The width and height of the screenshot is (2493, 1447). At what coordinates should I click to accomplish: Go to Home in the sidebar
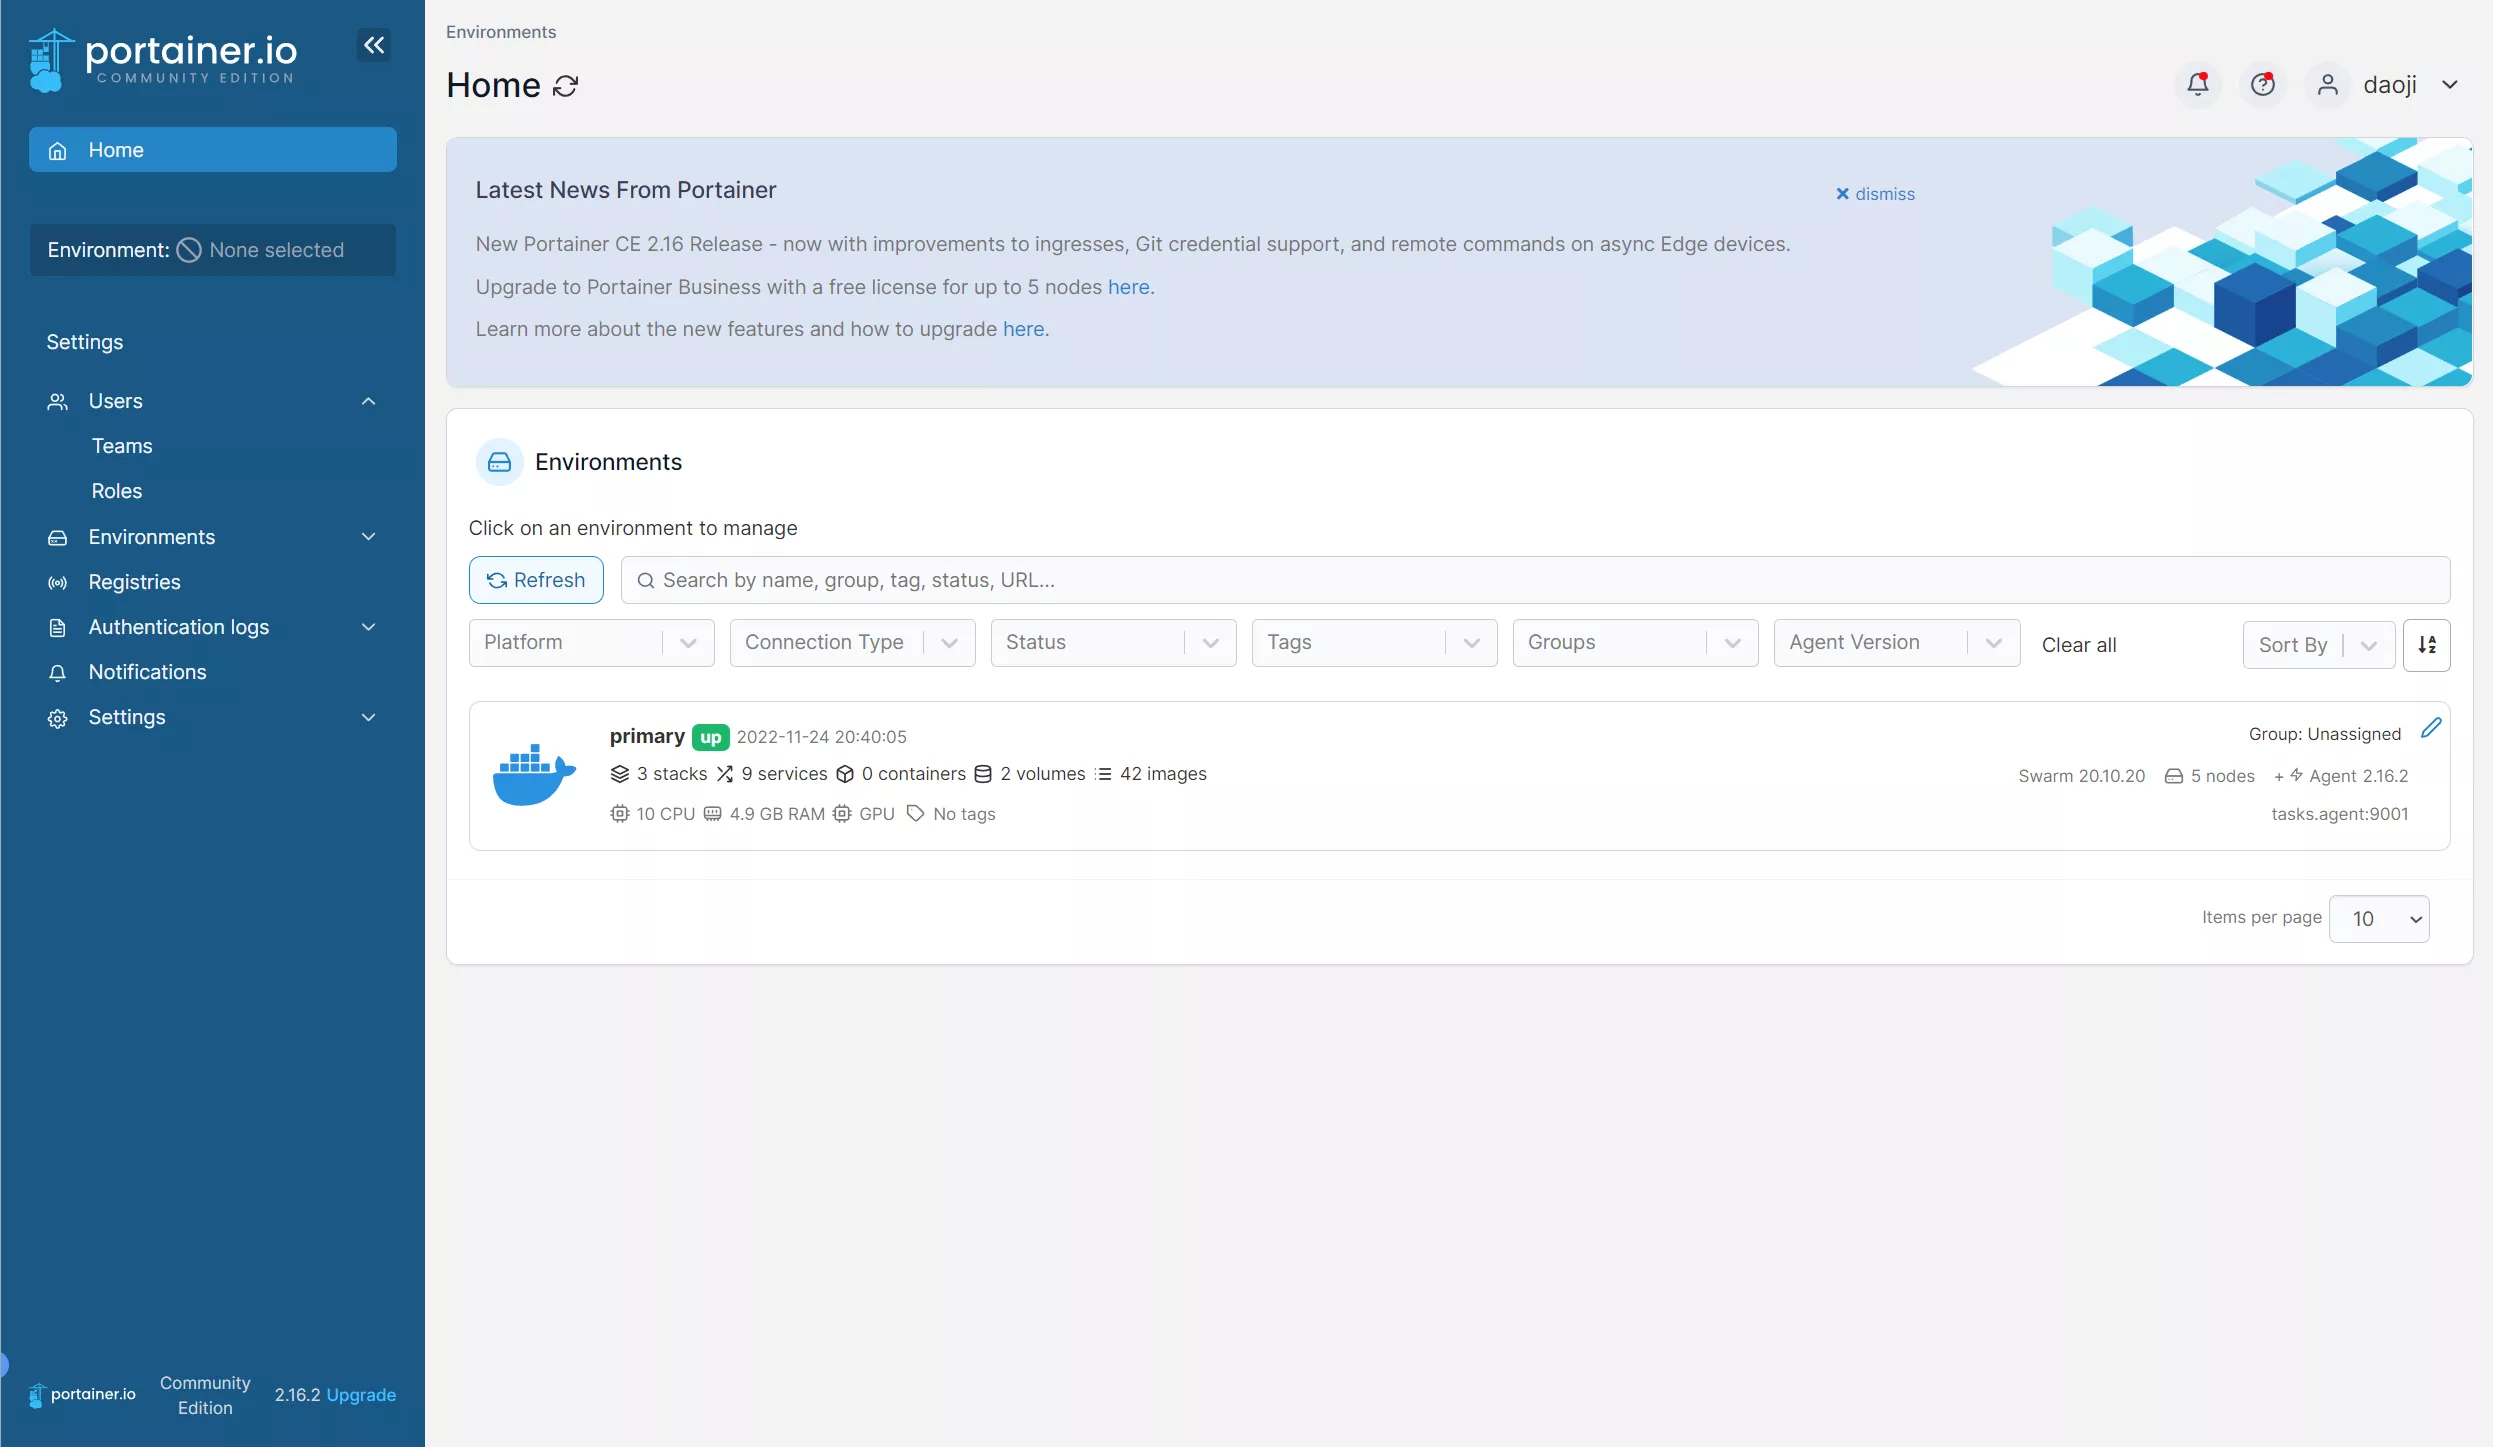click(x=212, y=150)
